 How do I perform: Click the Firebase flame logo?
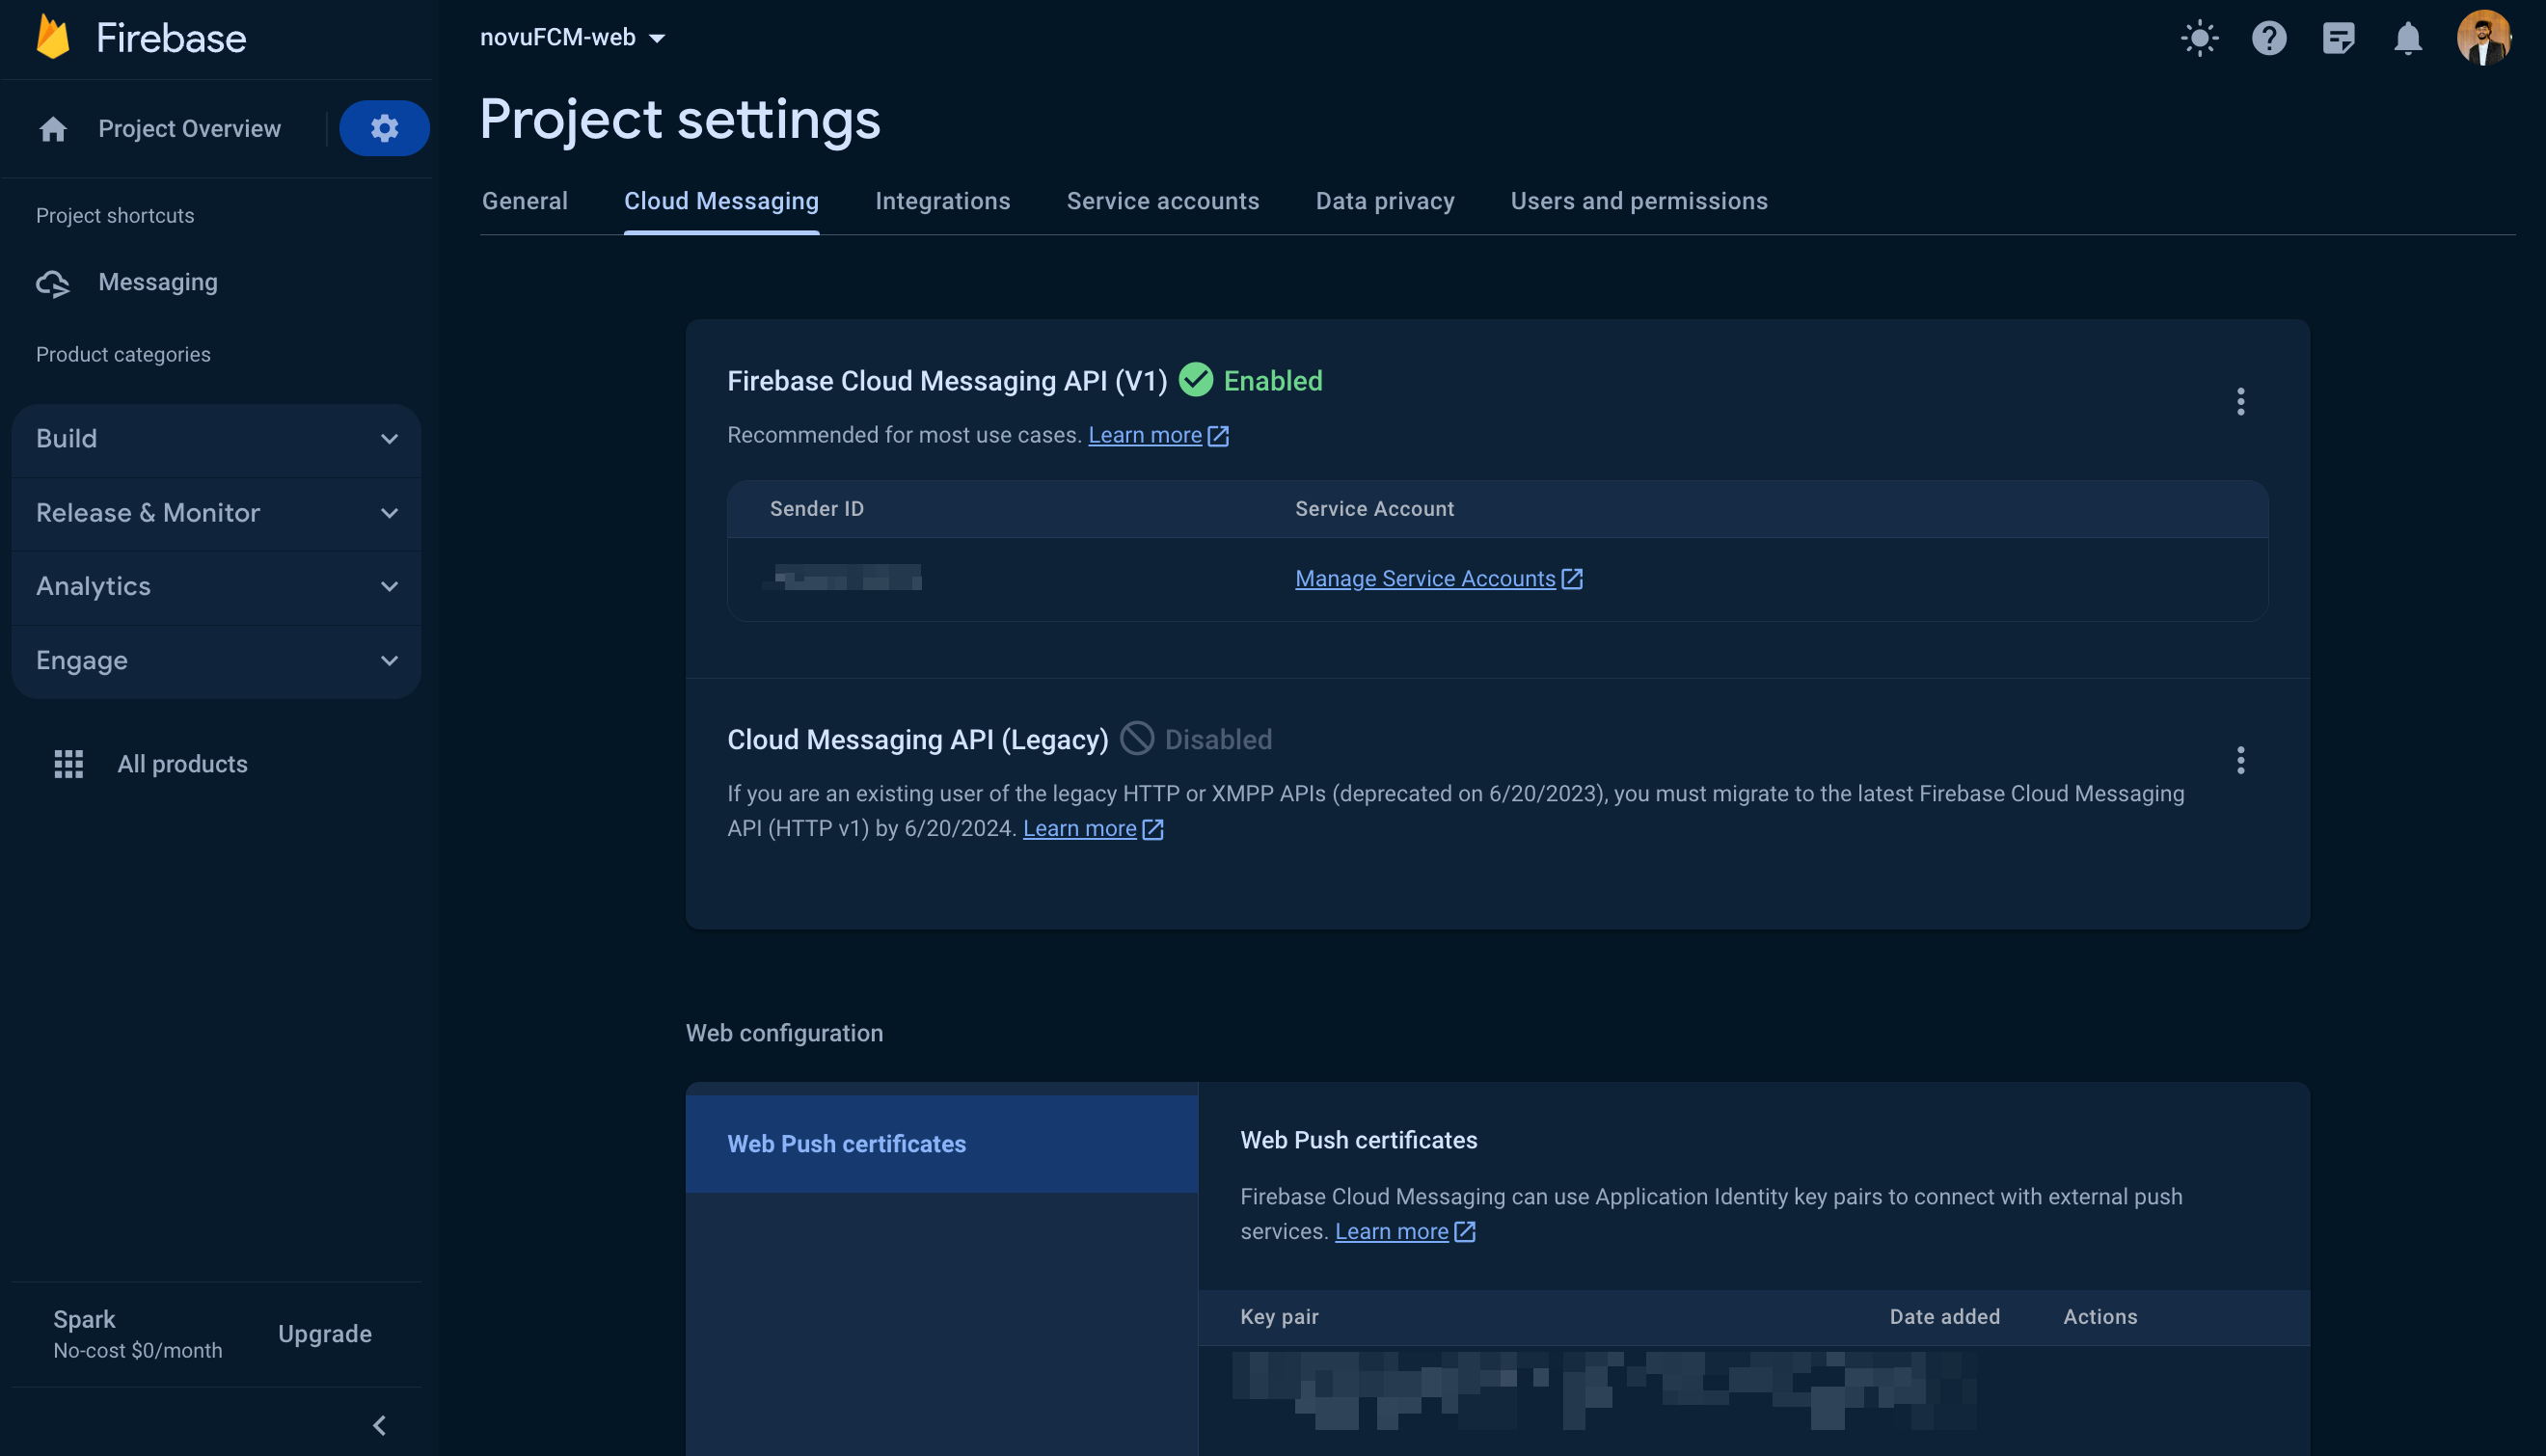[52, 37]
